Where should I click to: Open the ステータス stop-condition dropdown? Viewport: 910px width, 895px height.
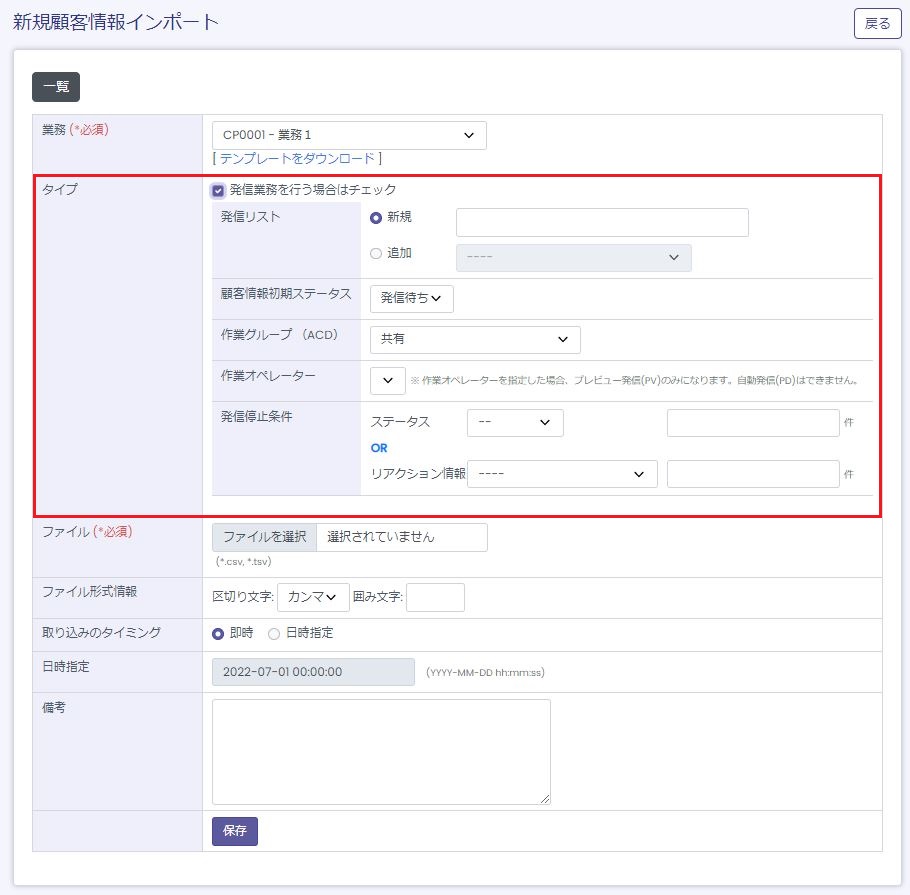pos(515,423)
